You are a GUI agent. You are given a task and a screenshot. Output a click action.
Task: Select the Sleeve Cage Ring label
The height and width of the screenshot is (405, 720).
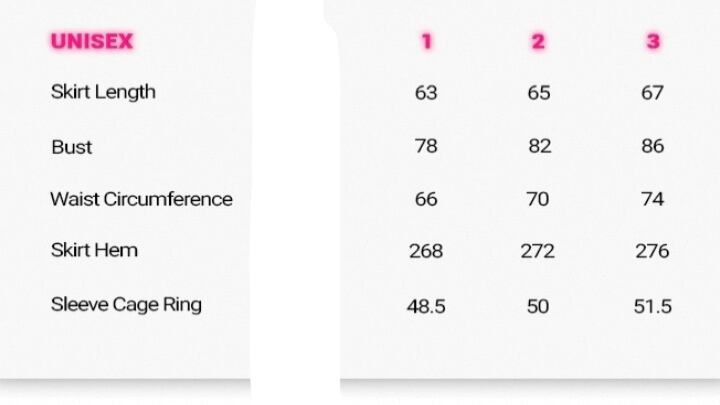(126, 304)
